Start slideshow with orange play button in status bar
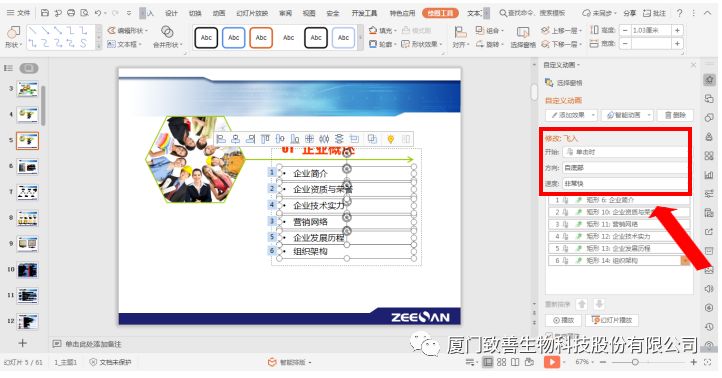The image size is (722, 378). (x=551, y=362)
